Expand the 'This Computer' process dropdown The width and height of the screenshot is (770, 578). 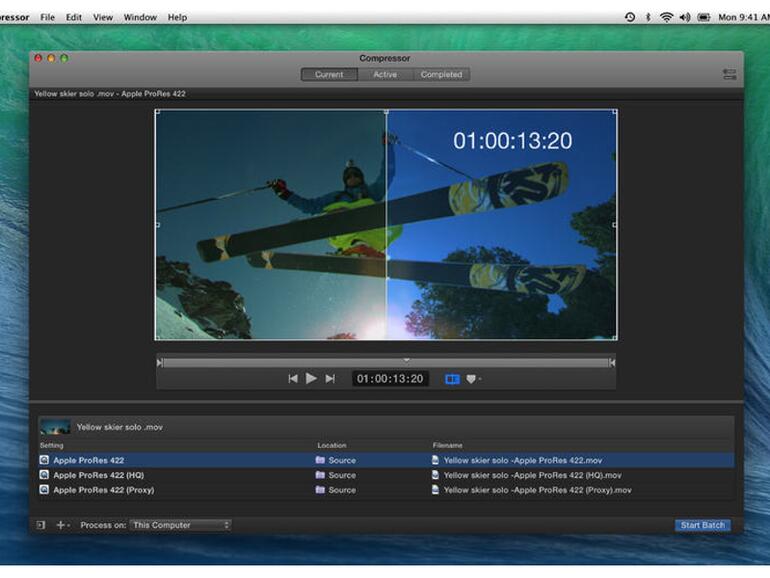180,525
